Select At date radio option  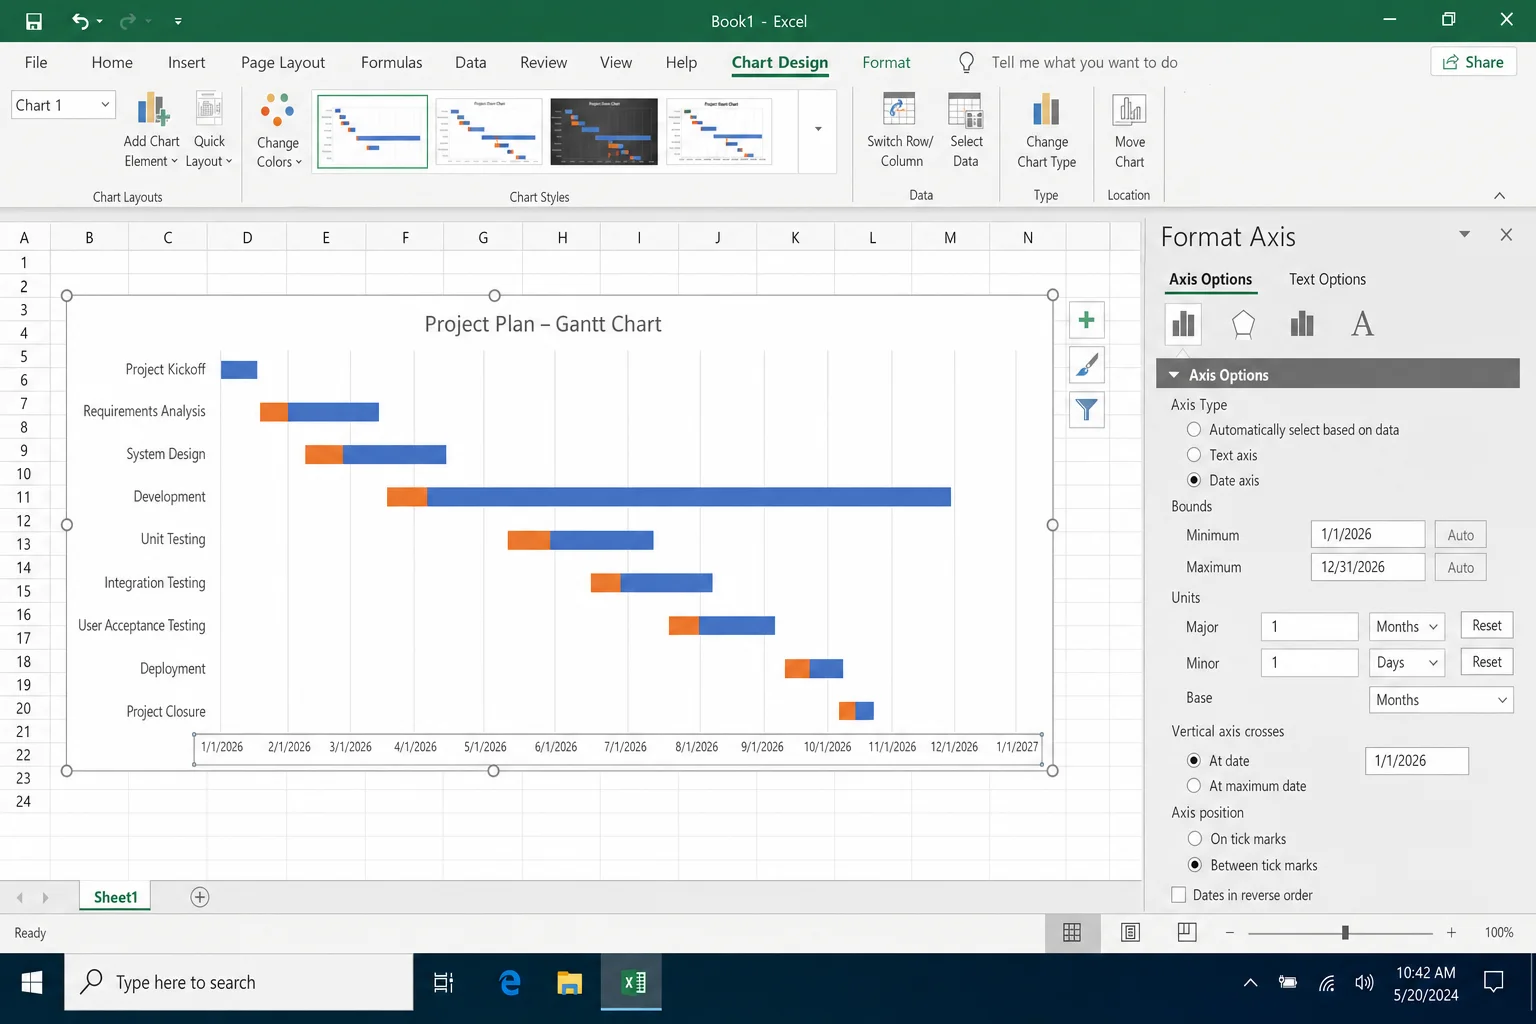1194,760
